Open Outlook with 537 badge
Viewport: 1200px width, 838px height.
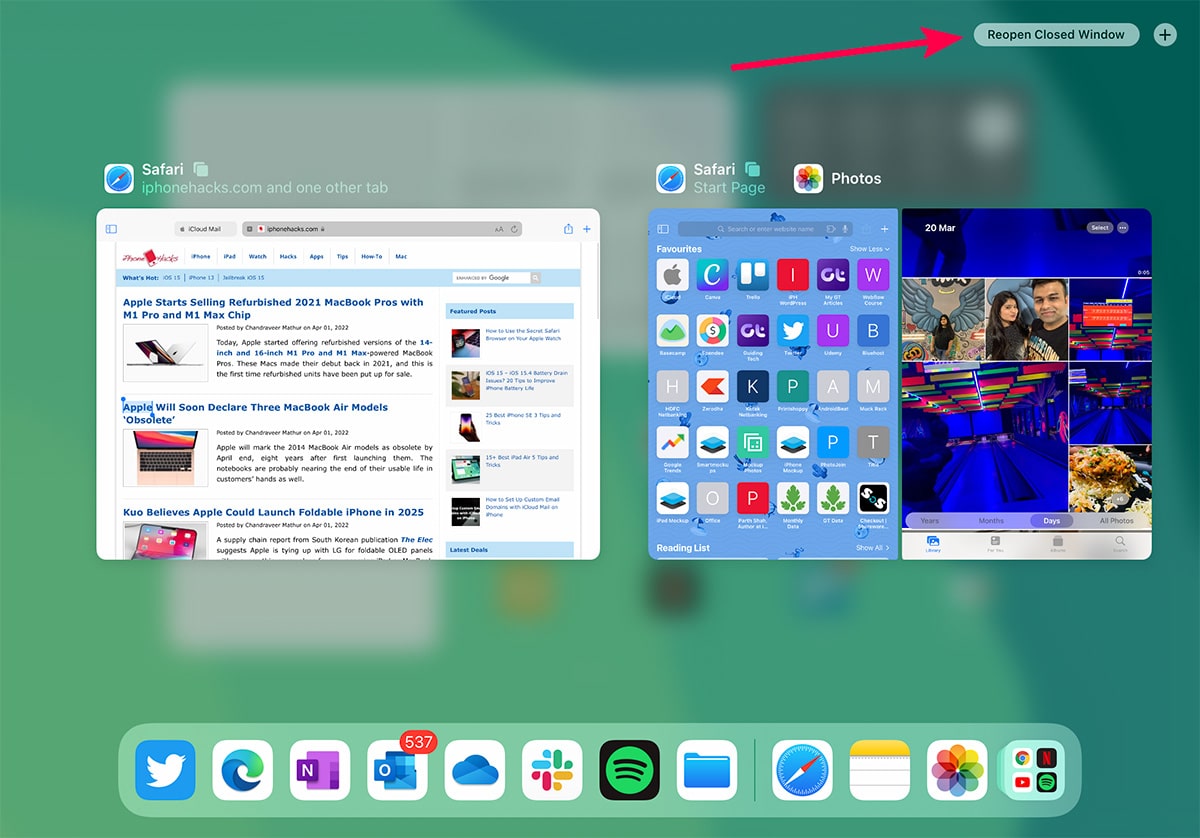[397, 770]
